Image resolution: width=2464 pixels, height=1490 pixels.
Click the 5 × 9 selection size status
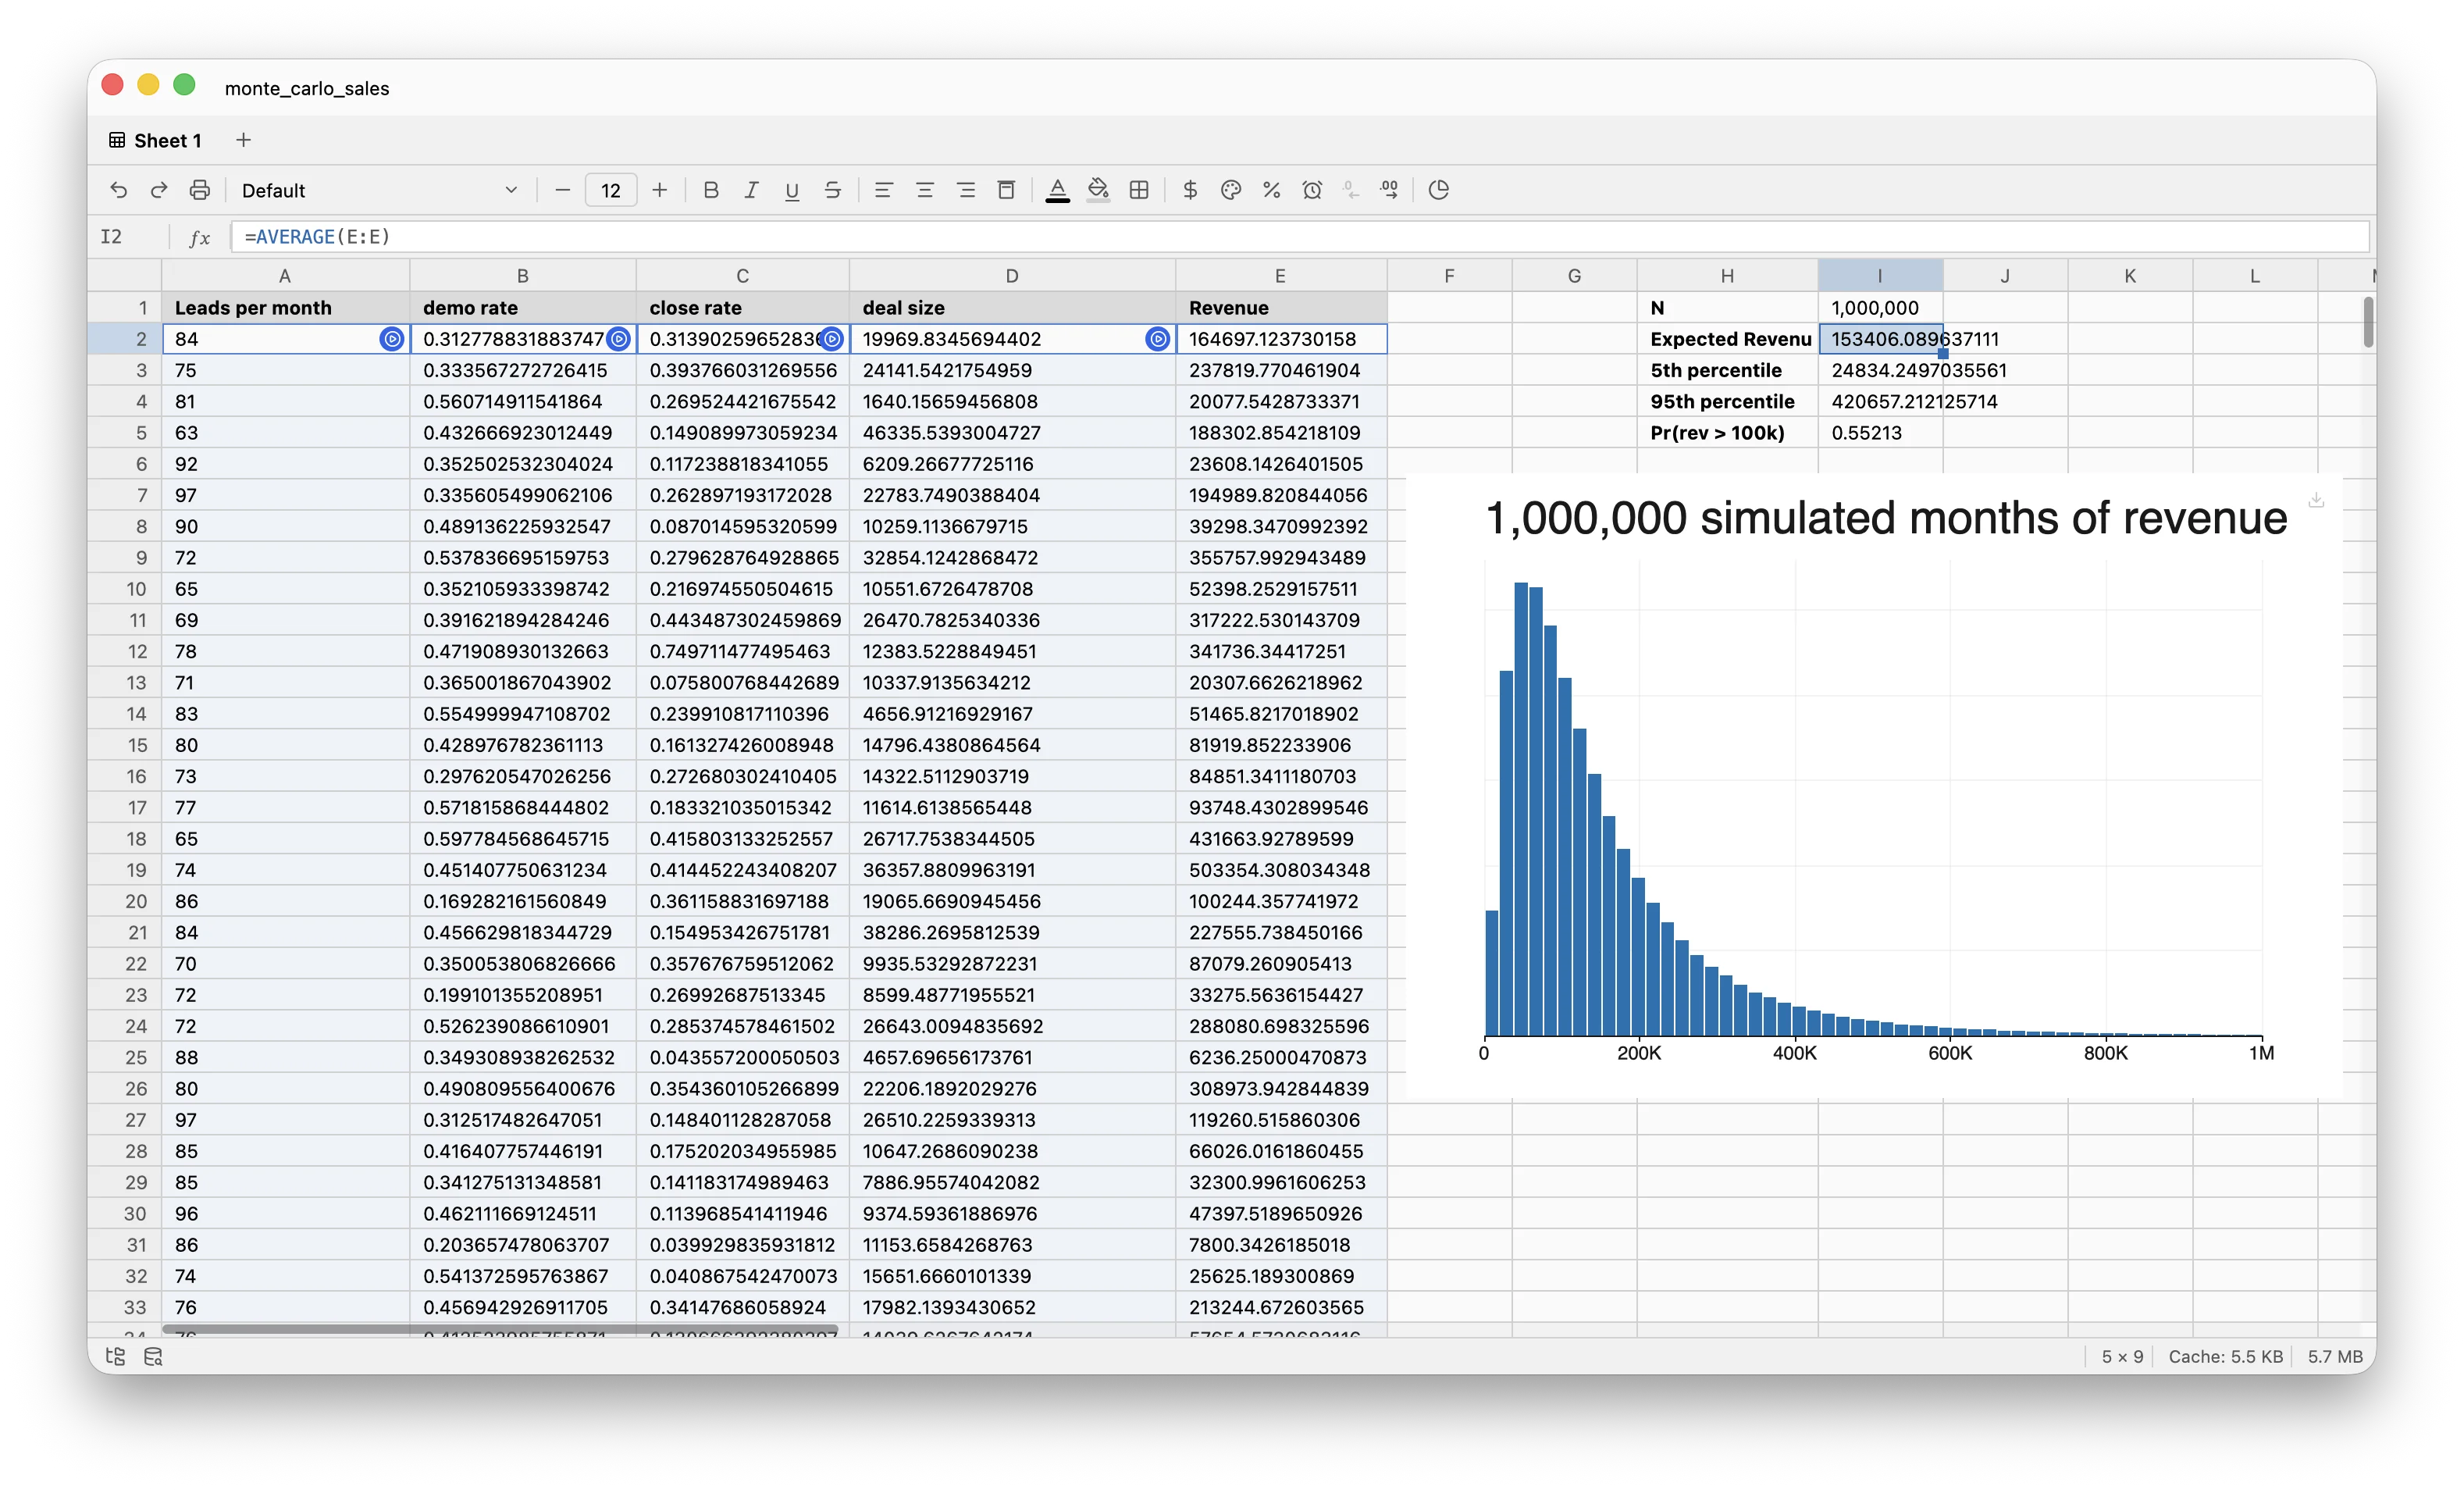pos(2122,1356)
